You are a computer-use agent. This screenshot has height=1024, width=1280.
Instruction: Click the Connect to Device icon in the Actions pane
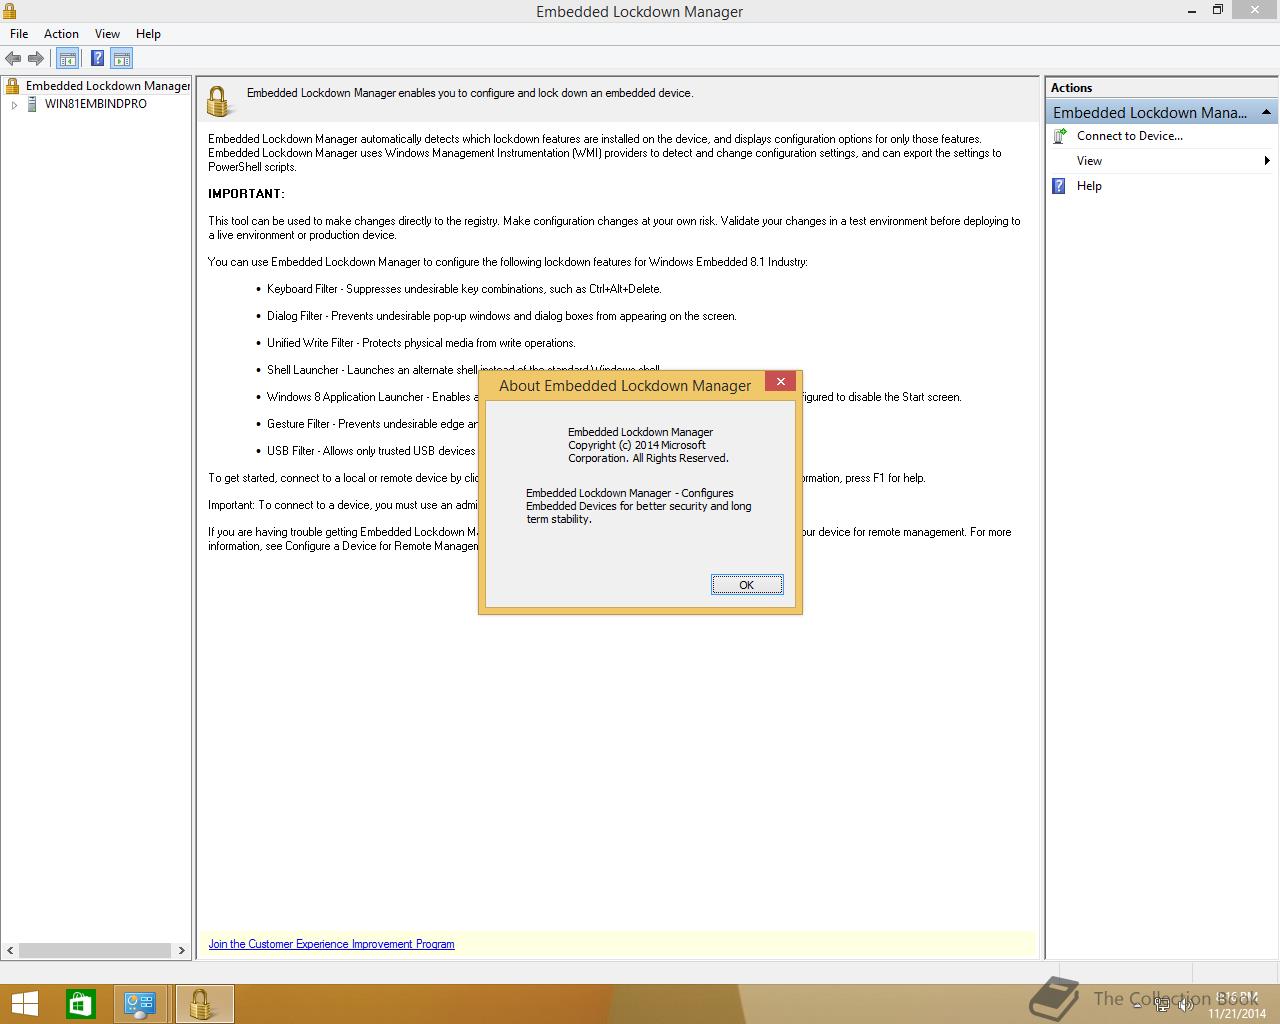[x=1060, y=136]
